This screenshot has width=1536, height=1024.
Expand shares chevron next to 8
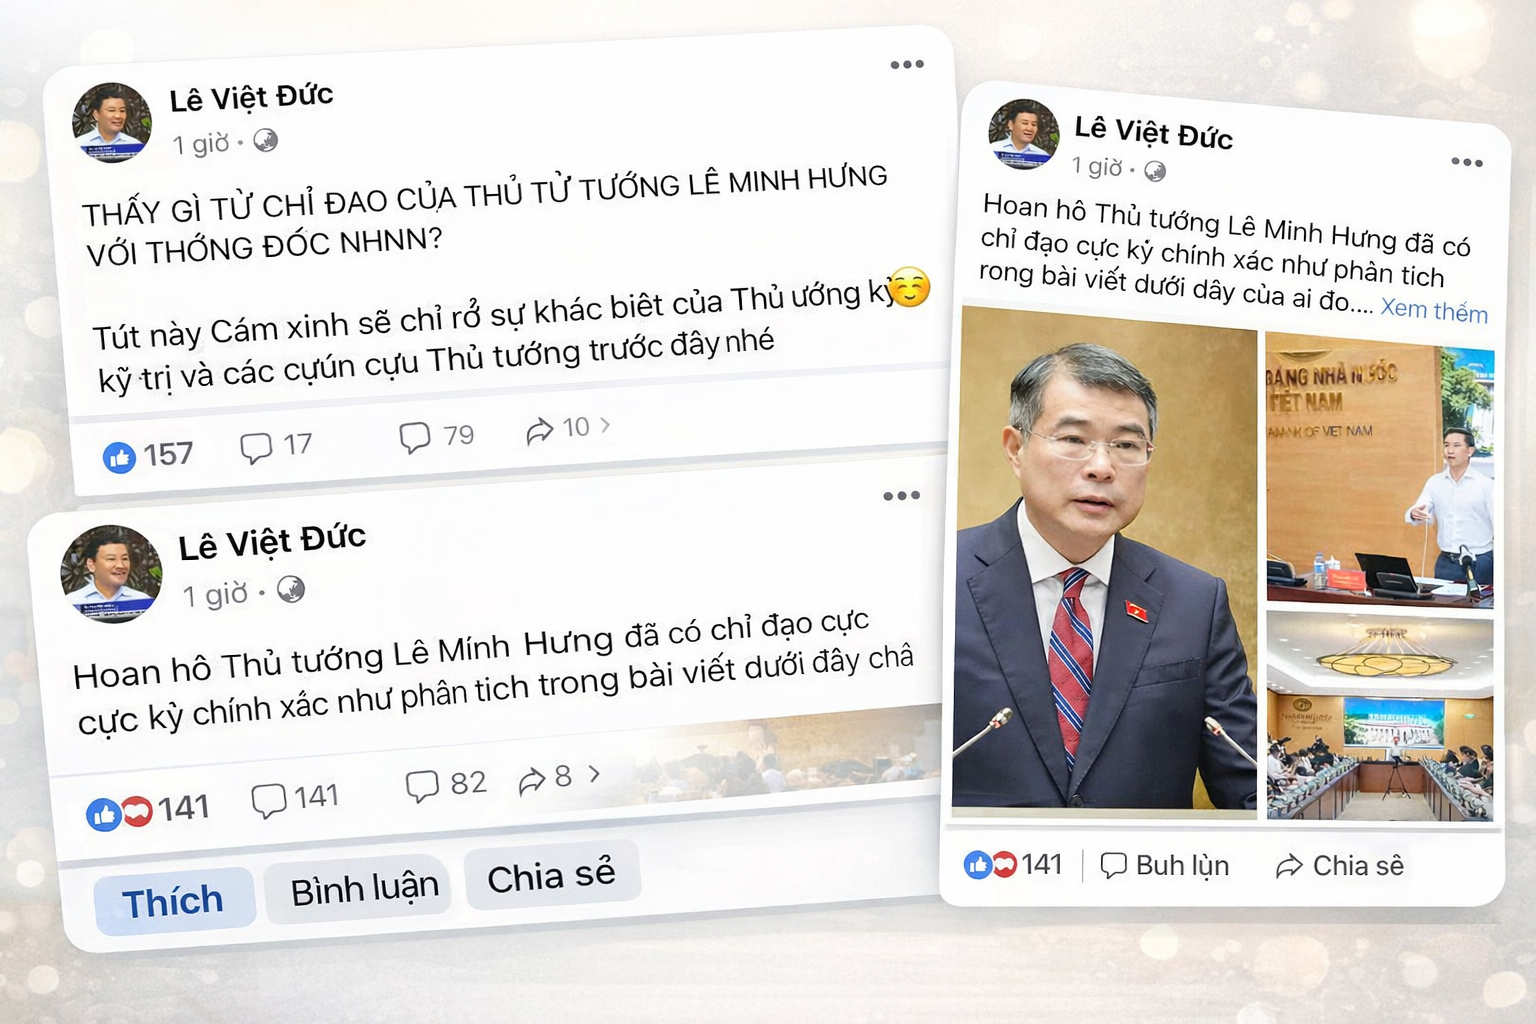pyautogui.click(x=594, y=773)
